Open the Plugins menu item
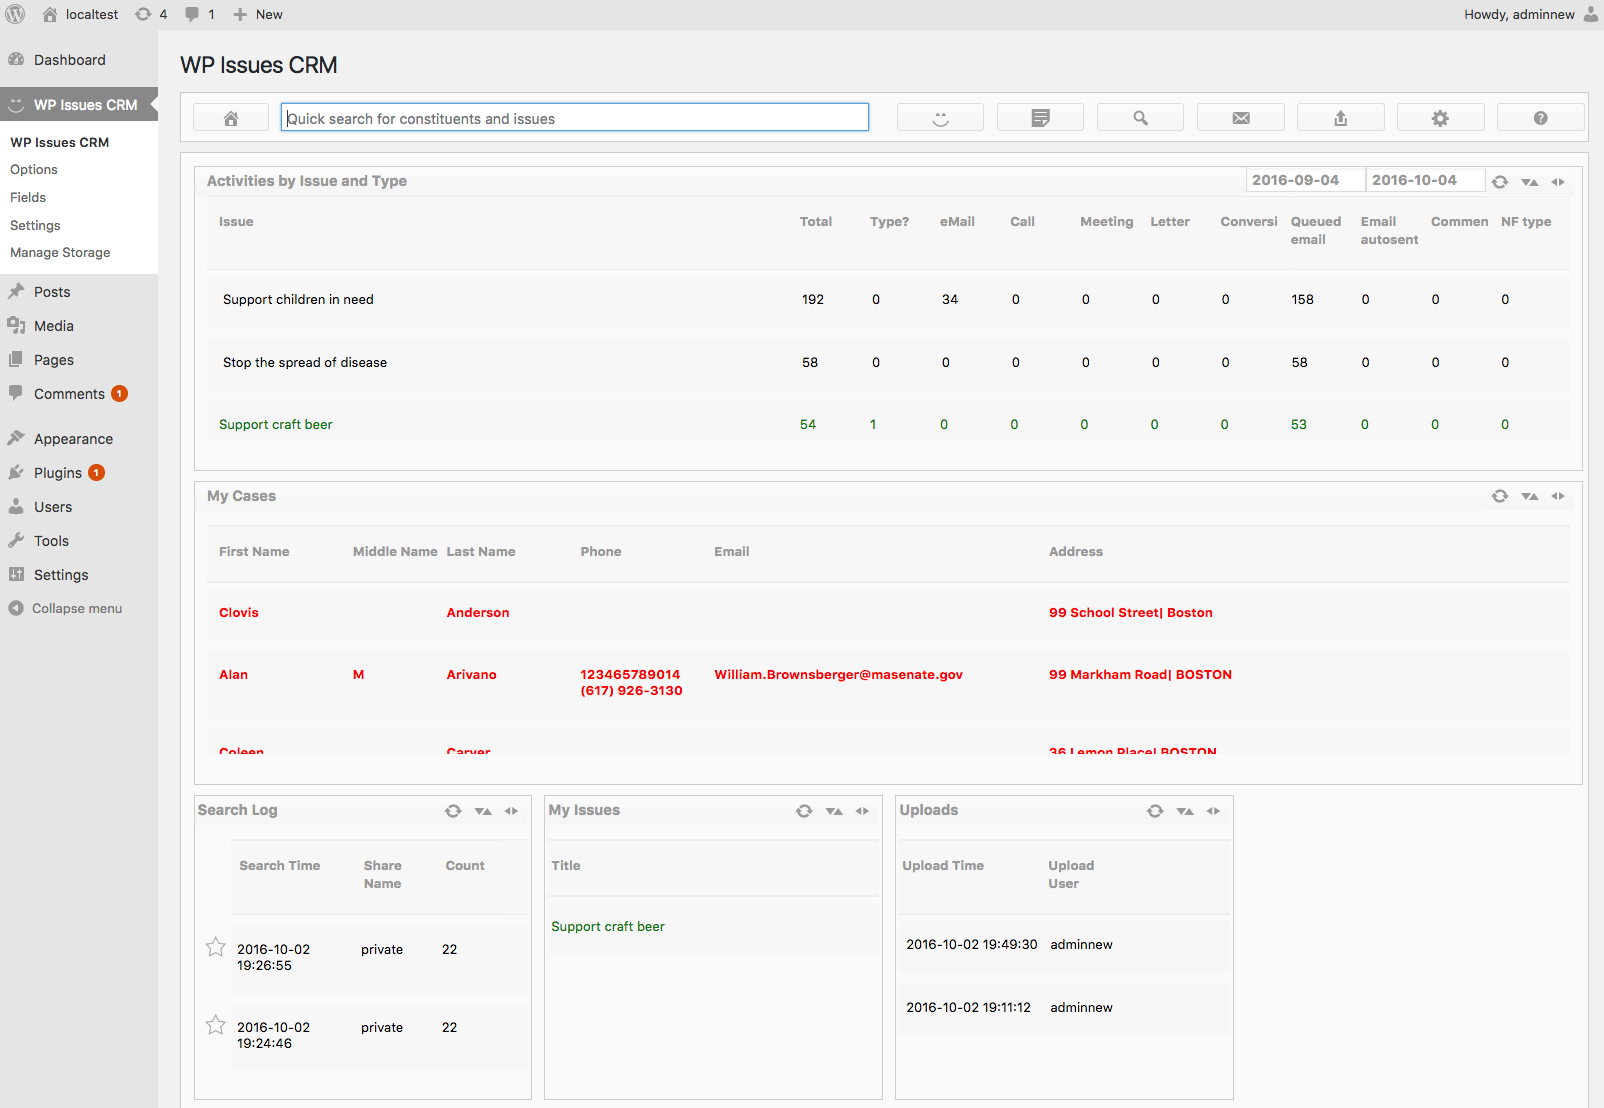This screenshot has width=1604, height=1108. [79, 473]
